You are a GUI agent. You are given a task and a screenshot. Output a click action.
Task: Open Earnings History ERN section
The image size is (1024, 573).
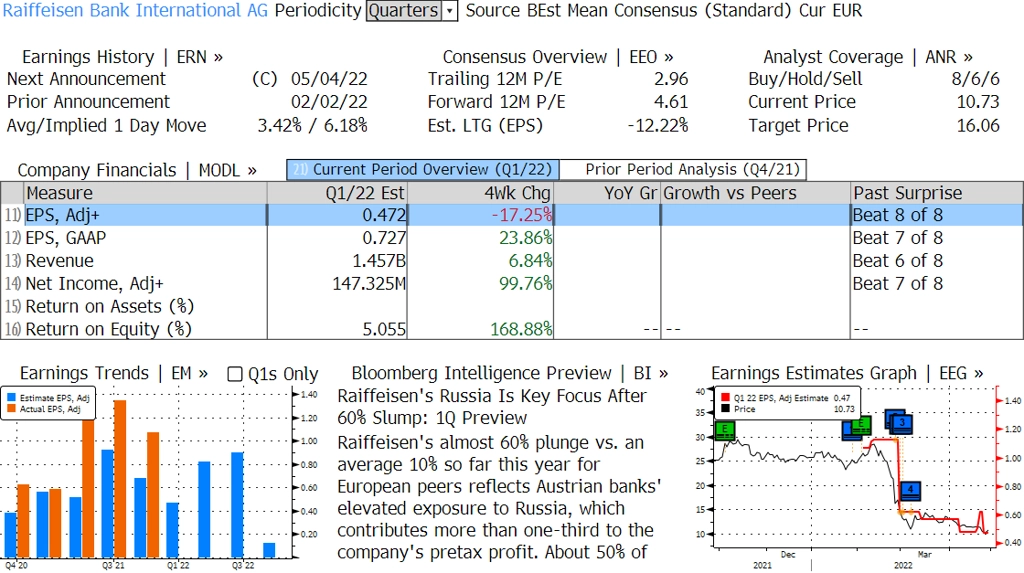click(x=122, y=57)
